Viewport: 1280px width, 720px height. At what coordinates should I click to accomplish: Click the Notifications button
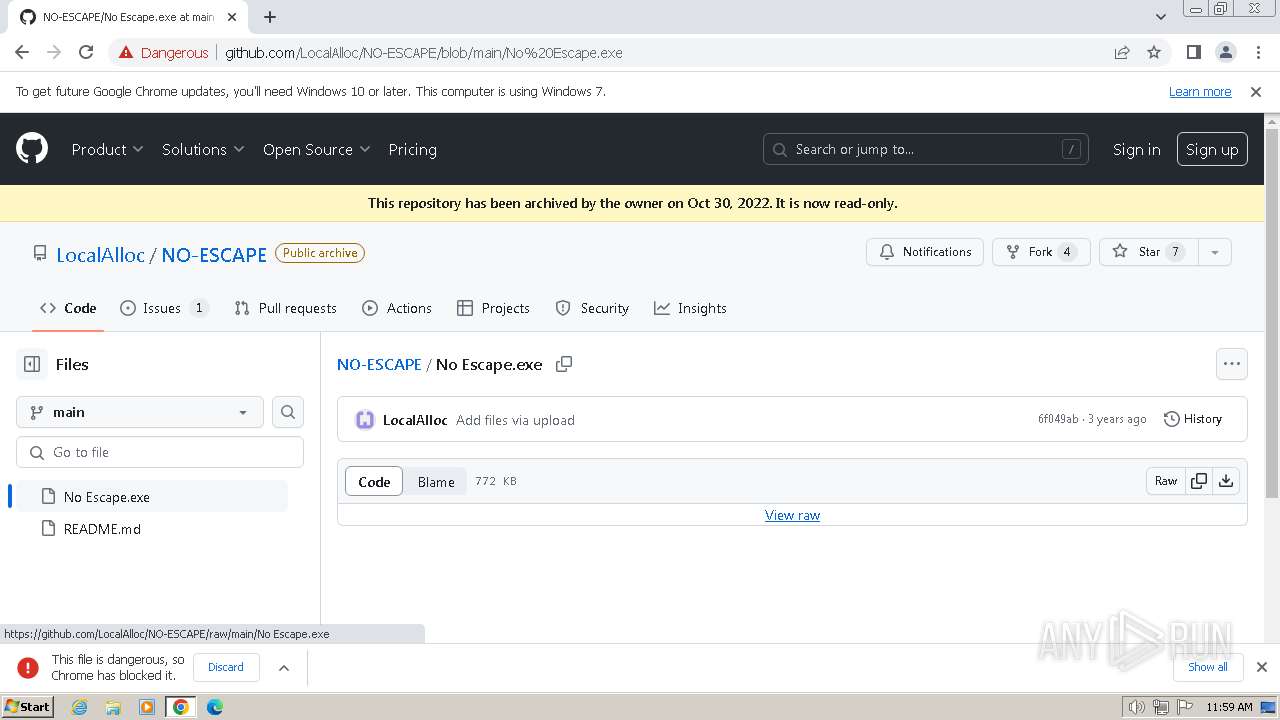click(925, 252)
